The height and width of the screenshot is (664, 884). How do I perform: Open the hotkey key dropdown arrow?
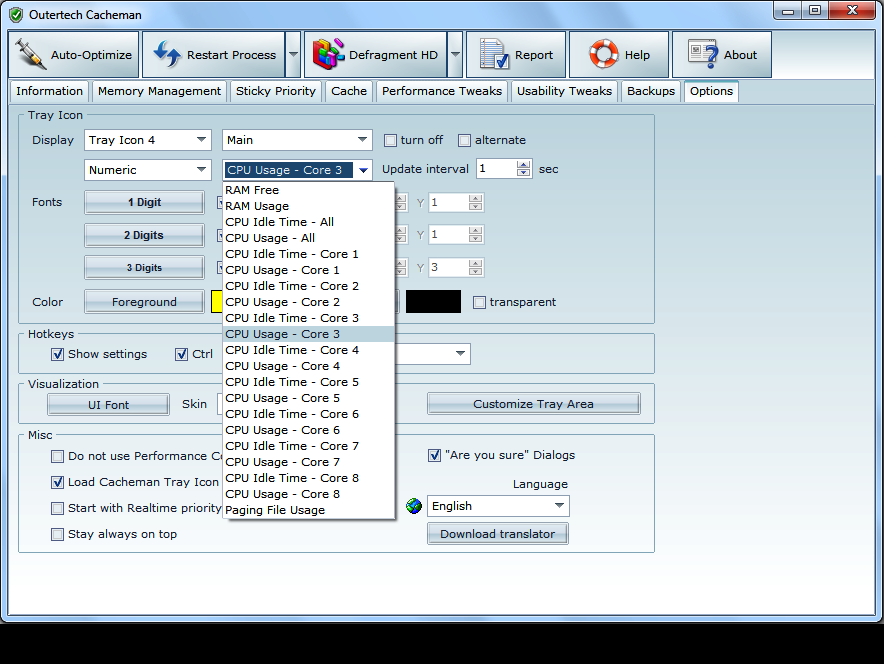[x=460, y=353]
